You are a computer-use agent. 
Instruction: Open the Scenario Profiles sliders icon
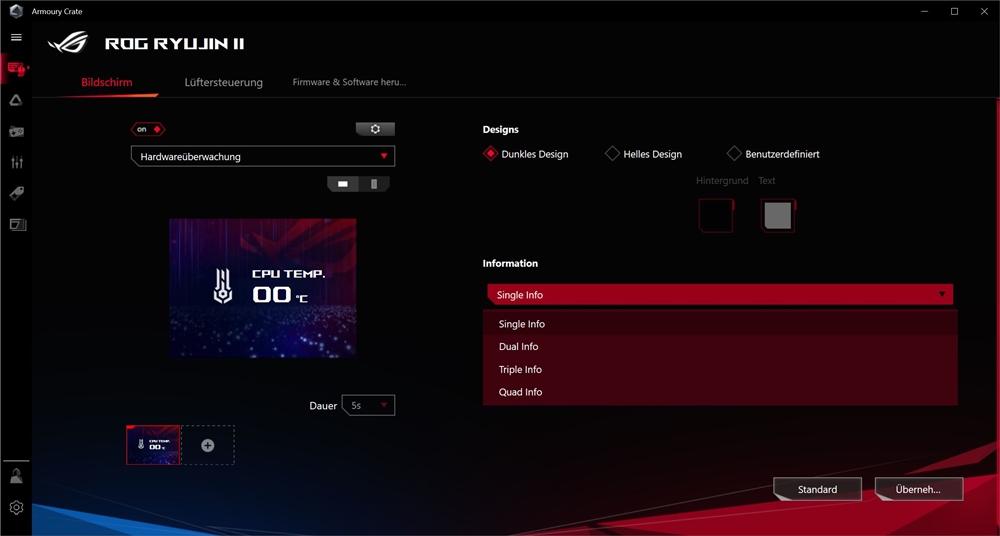tap(17, 162)
